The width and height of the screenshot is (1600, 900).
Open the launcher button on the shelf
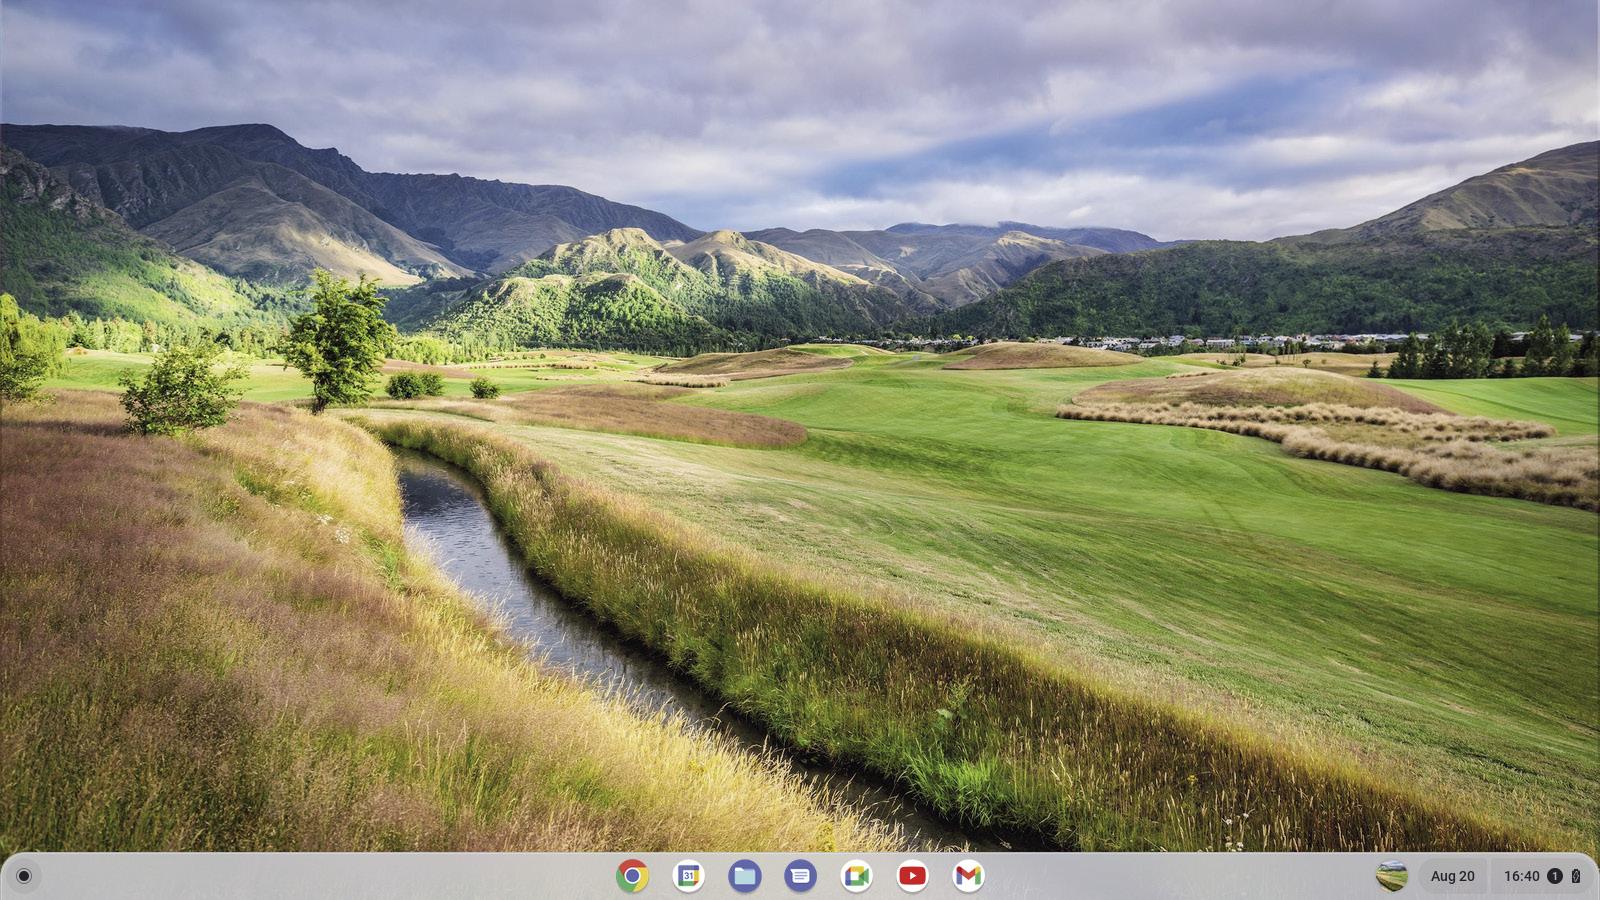tap(24, 876)
